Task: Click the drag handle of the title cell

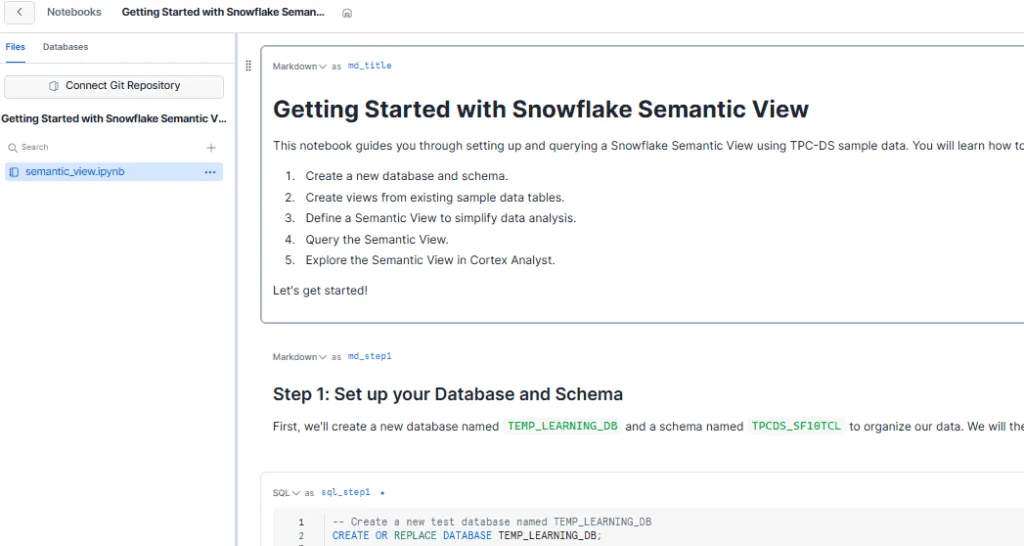Action: click(249, 66)
